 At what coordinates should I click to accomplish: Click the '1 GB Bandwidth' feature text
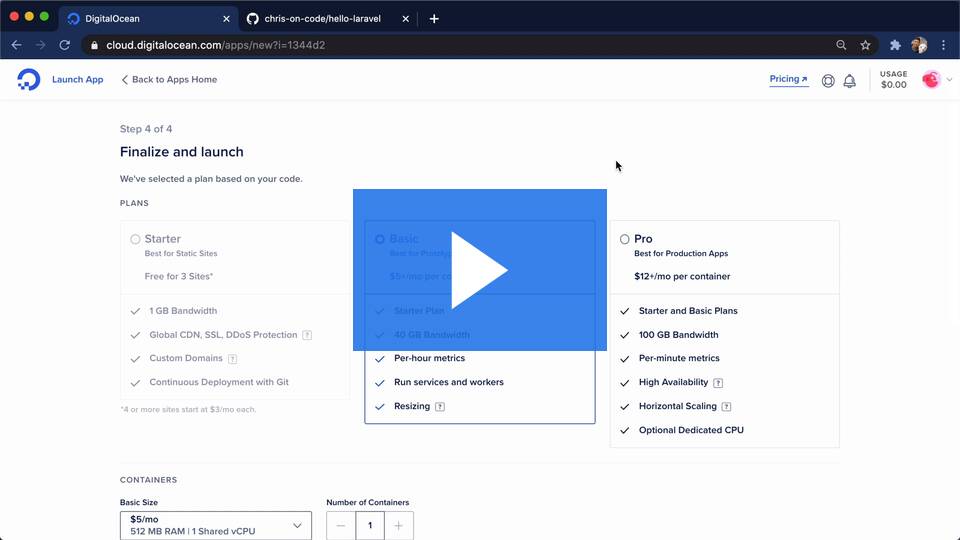click(x=183, y=311)
